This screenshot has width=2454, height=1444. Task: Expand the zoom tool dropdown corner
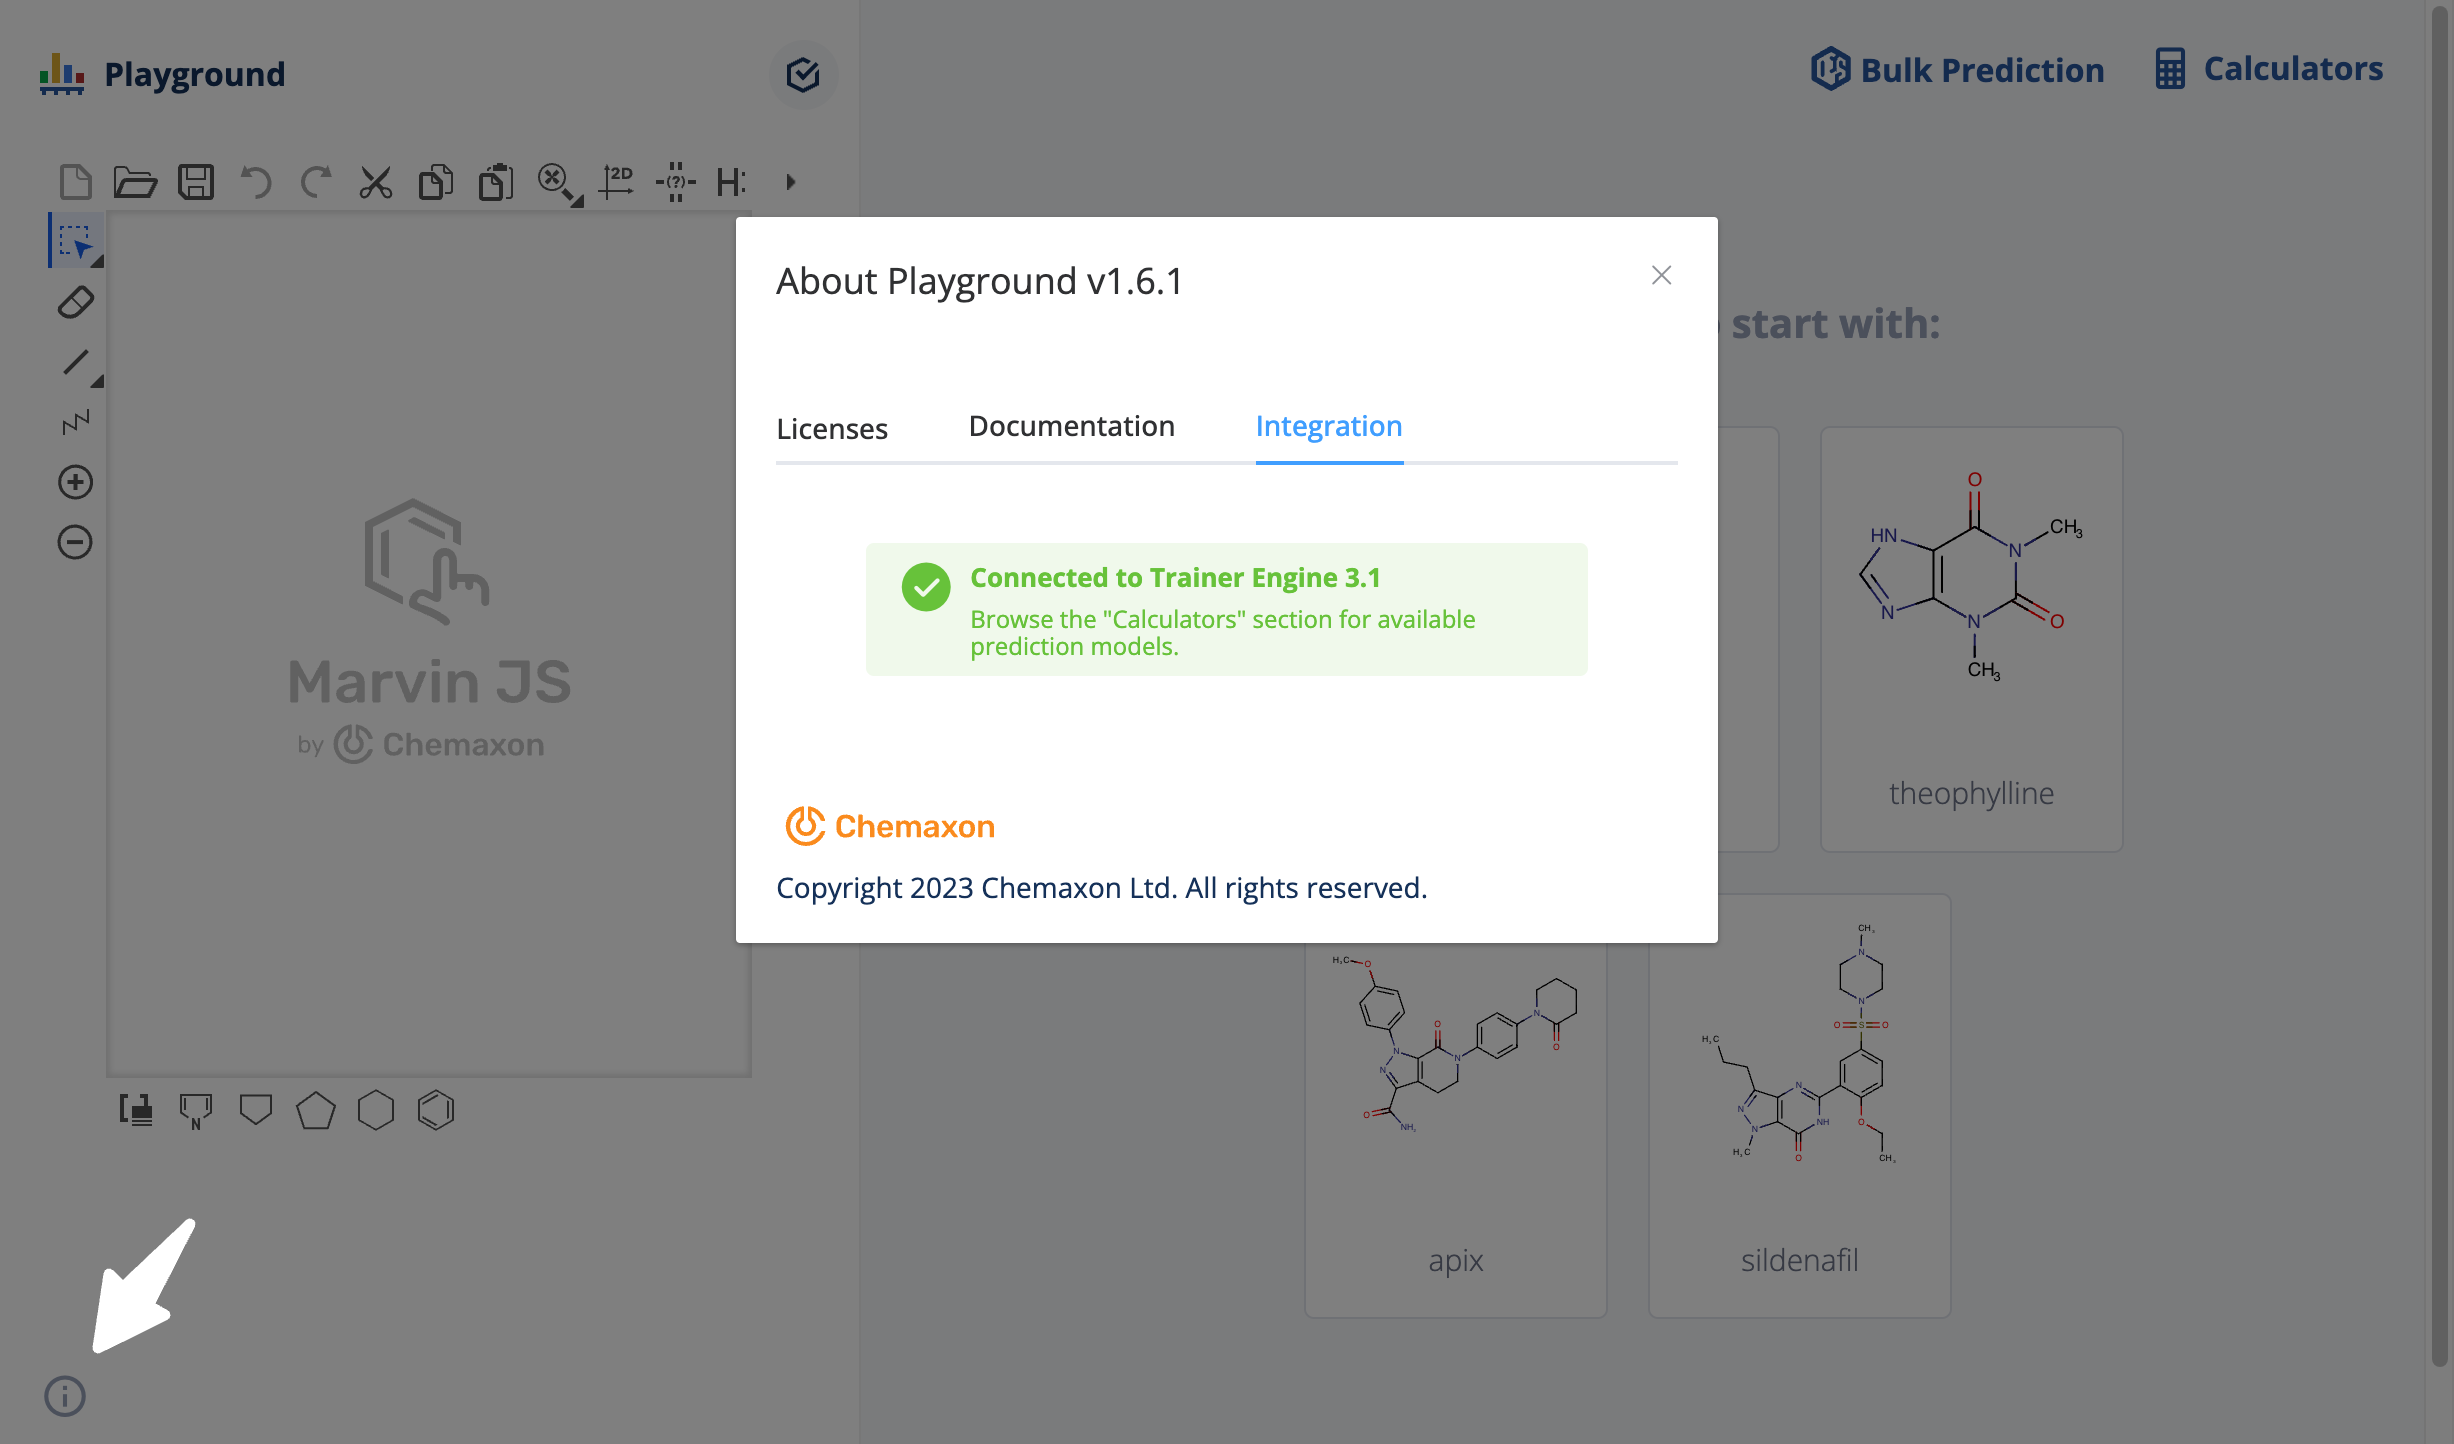pyautogui.click(x=577, y=202)
